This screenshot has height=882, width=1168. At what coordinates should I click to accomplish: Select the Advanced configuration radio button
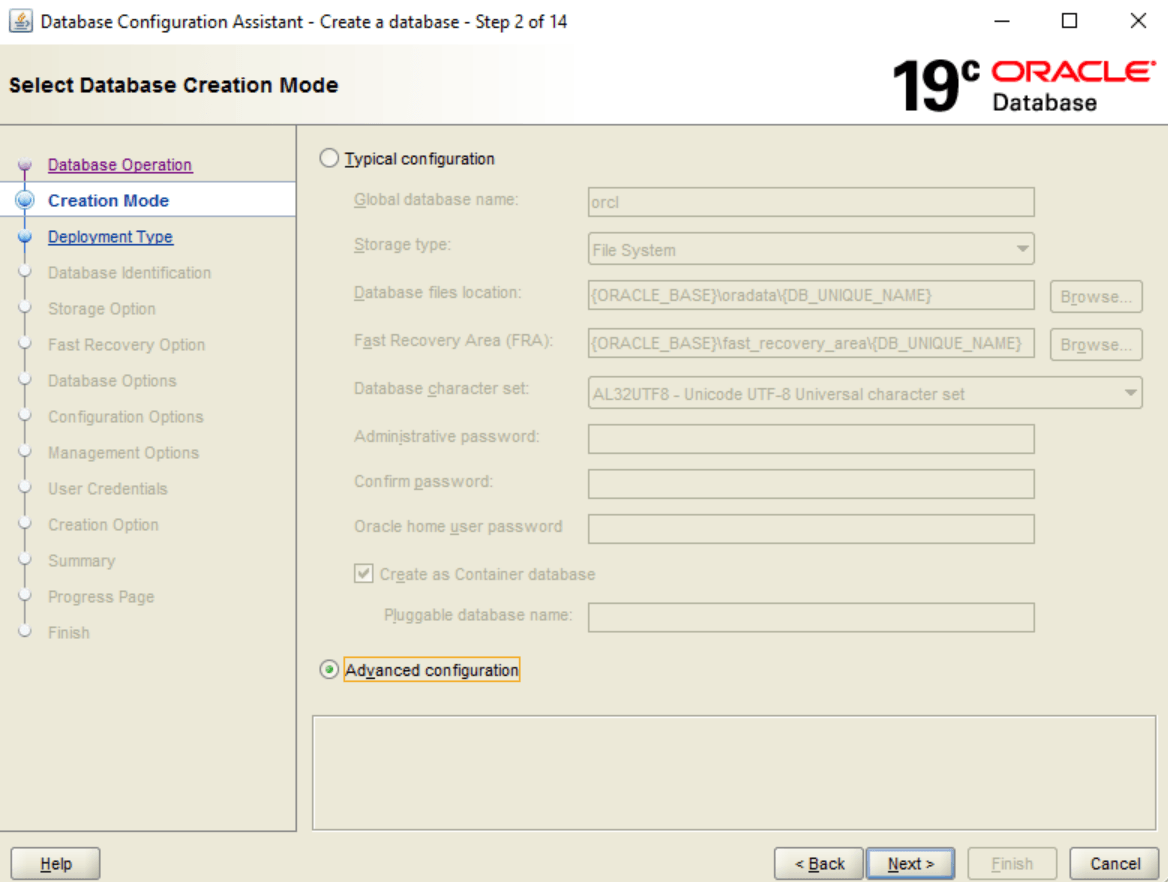[x=328, y=669]
